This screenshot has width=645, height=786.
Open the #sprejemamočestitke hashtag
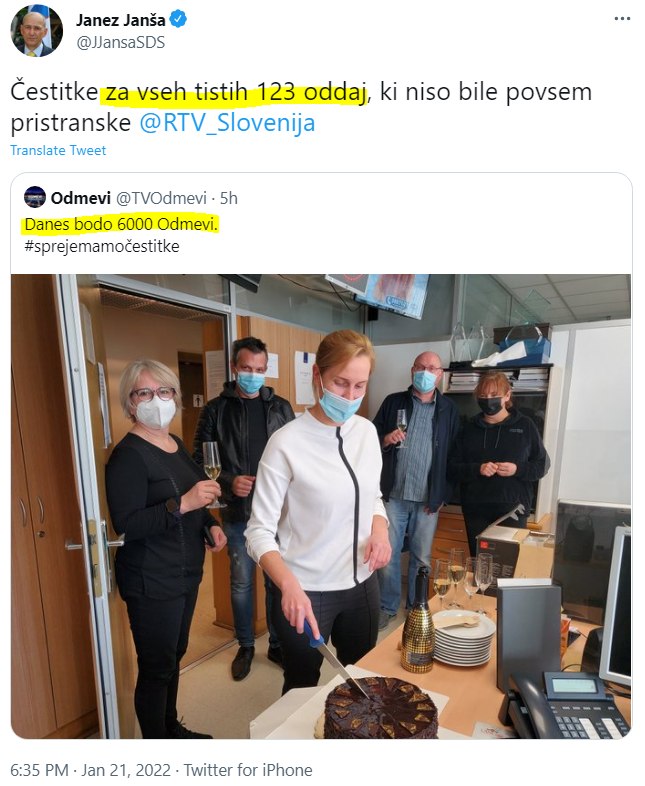click(x=102, y=246)
